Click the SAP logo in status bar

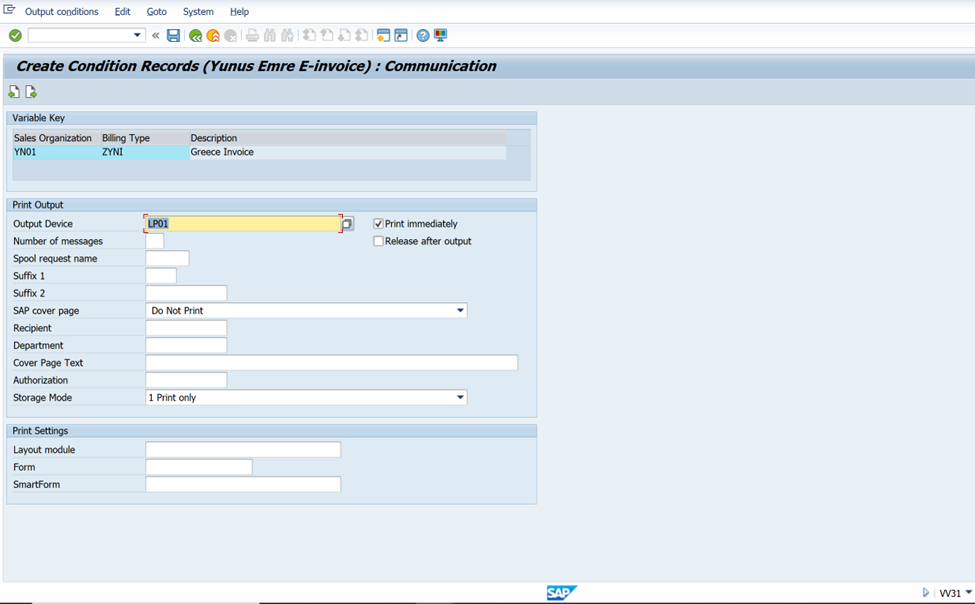561,593
